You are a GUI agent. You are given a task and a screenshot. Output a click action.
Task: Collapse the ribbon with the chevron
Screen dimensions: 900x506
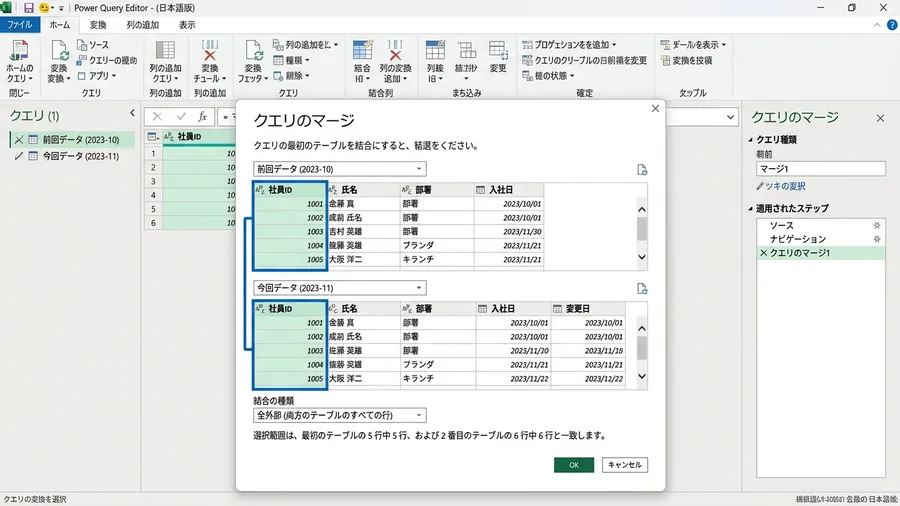pos(876,25)
